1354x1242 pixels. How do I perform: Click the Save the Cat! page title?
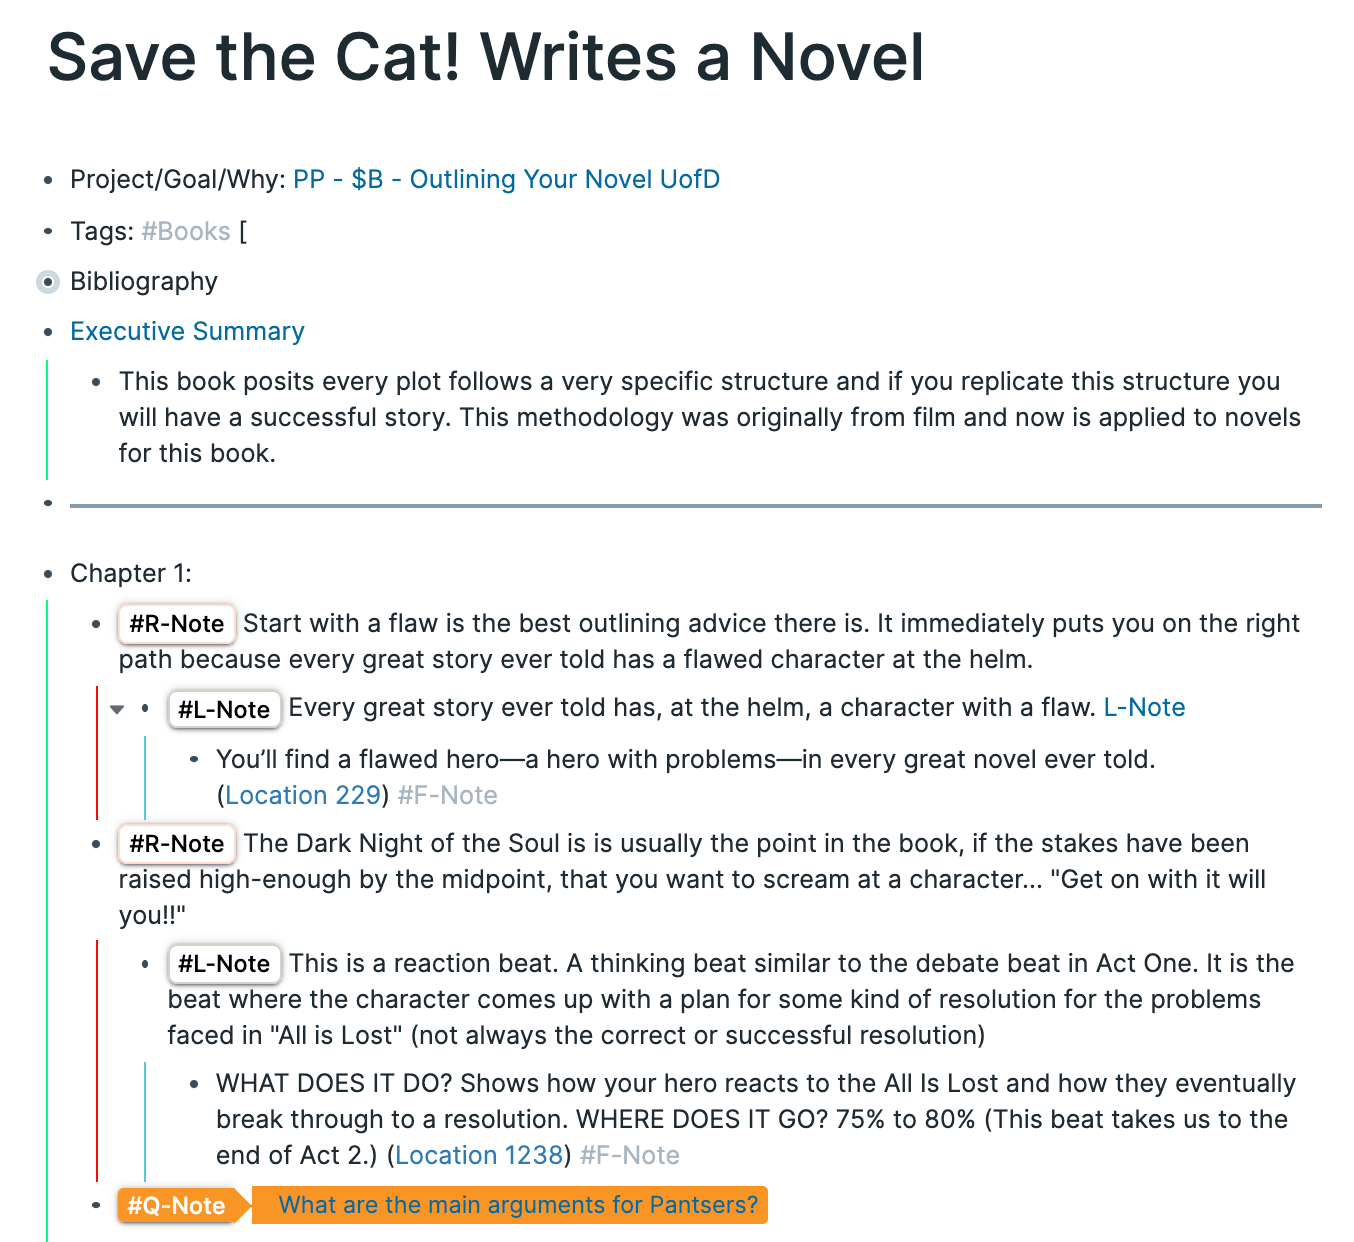coord(486,57)
